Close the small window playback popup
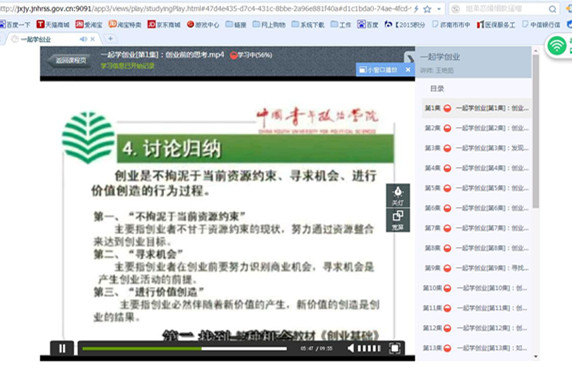The image size is (572, 392). tap(408, 70)
